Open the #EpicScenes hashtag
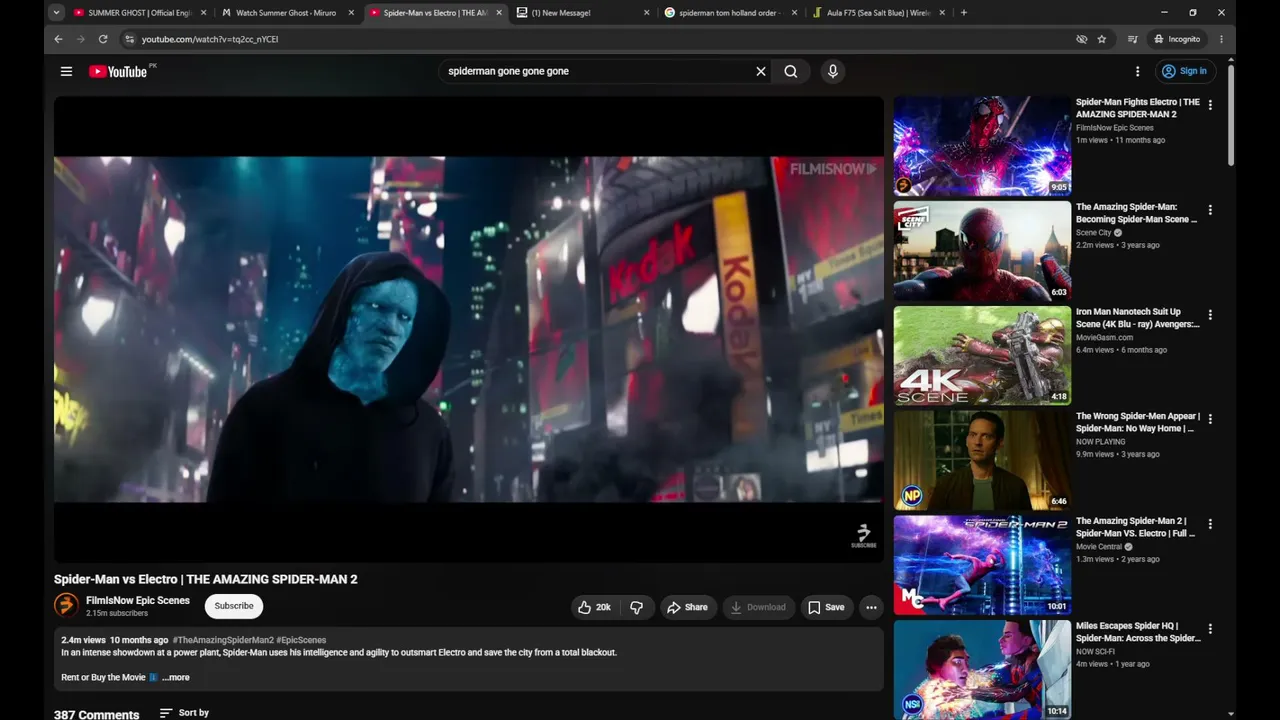1280x720 pixels. point(301,640)
